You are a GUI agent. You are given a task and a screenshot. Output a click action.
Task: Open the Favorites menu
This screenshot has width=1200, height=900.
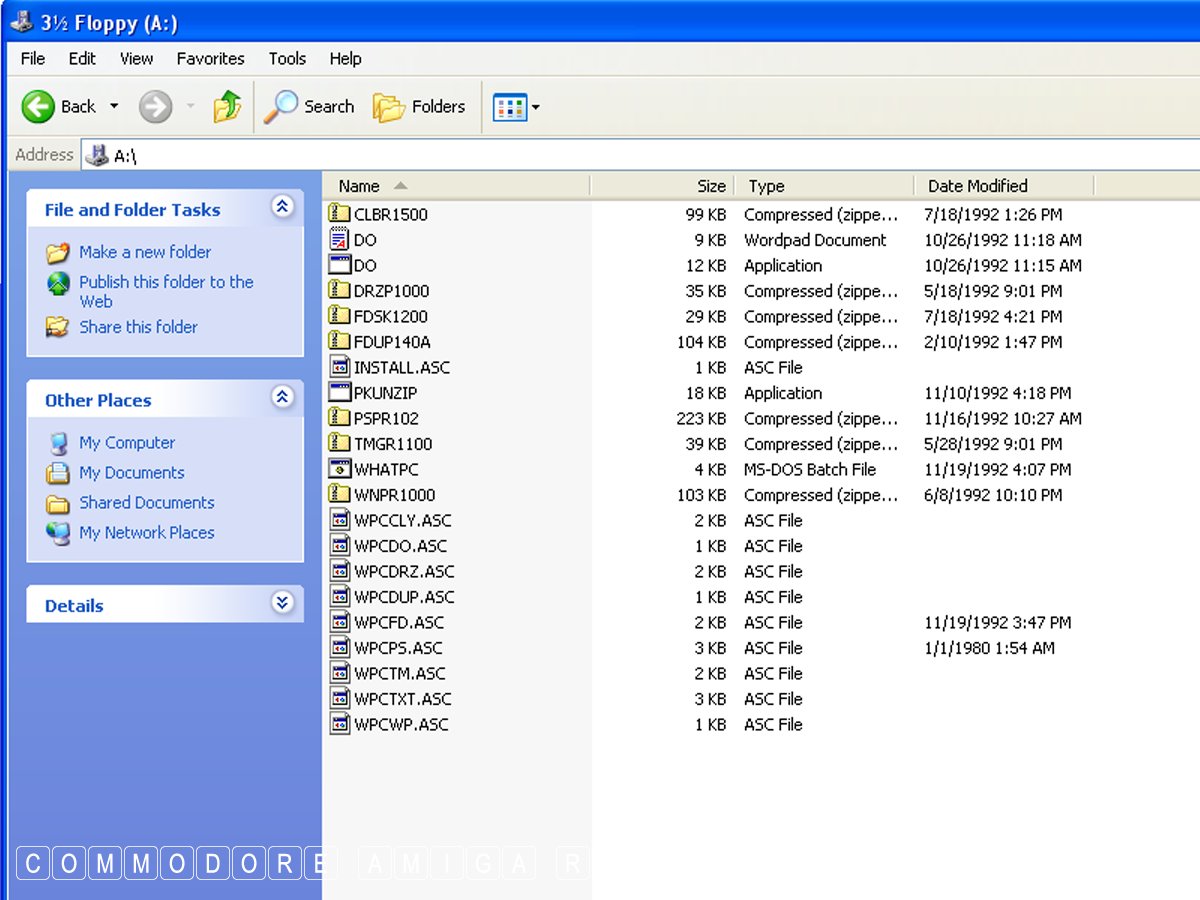(x=210, y=59)
